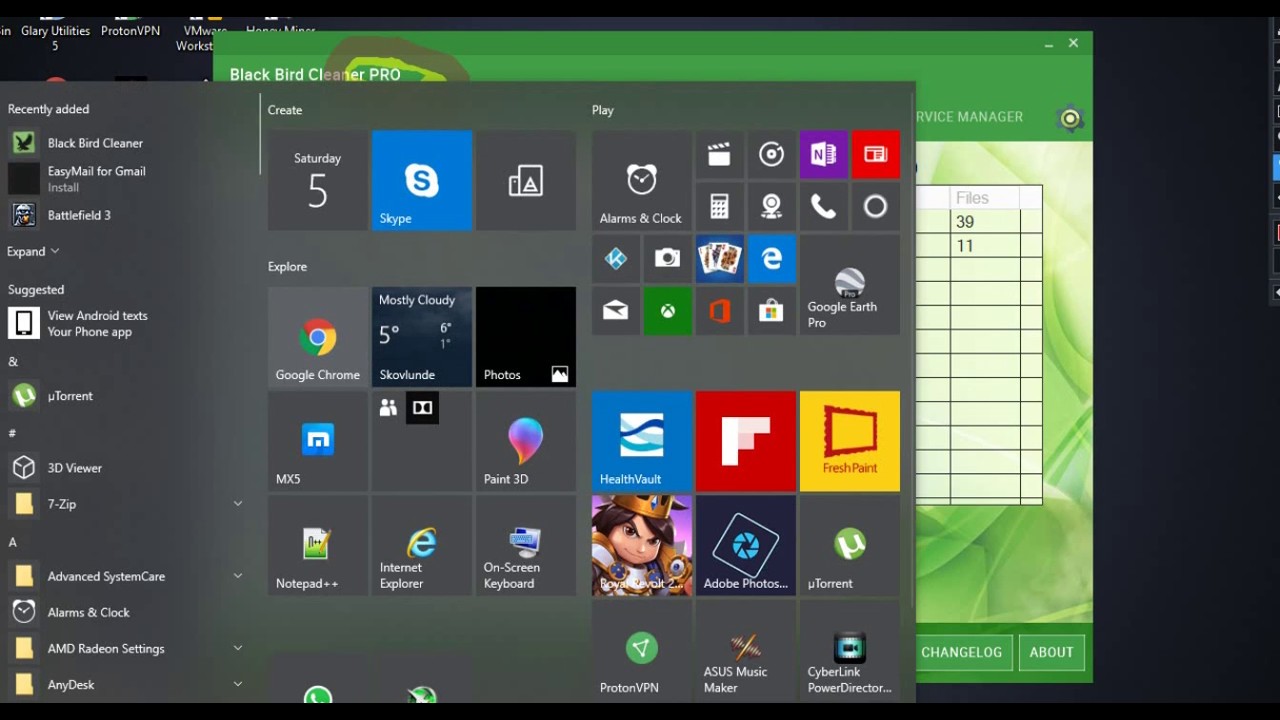Open the Royal Revolt 2 tile
The image size is (1280, 720).
pos(641,545)
